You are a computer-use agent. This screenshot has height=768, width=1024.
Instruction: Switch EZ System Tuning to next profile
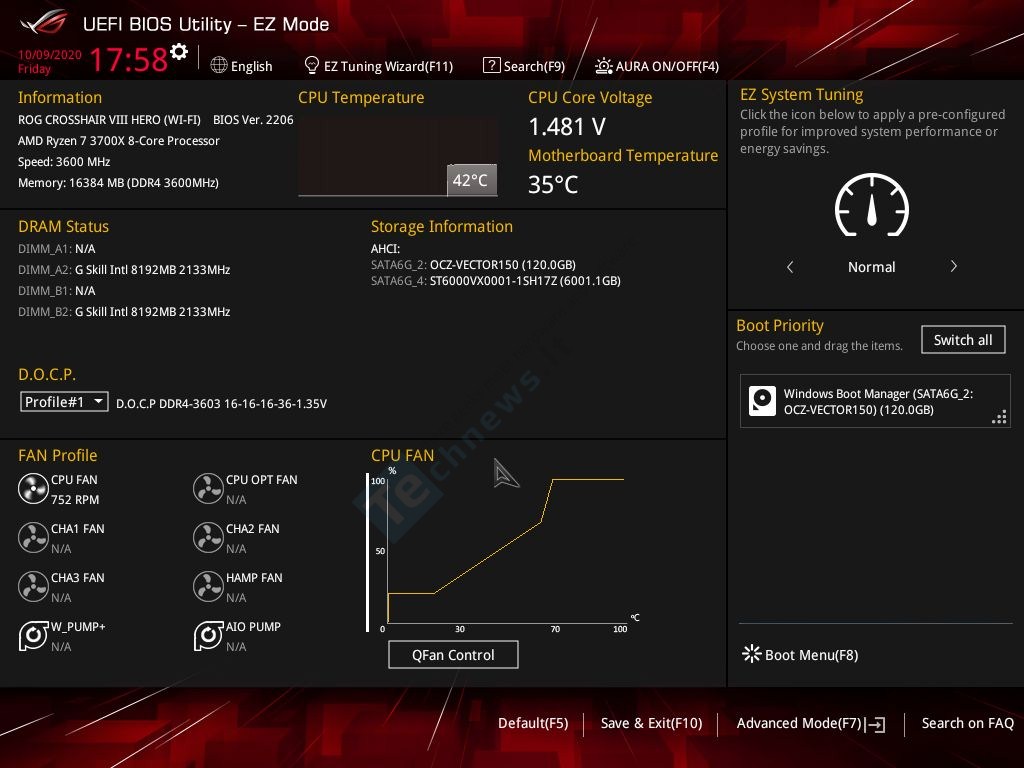pos(953,266)
